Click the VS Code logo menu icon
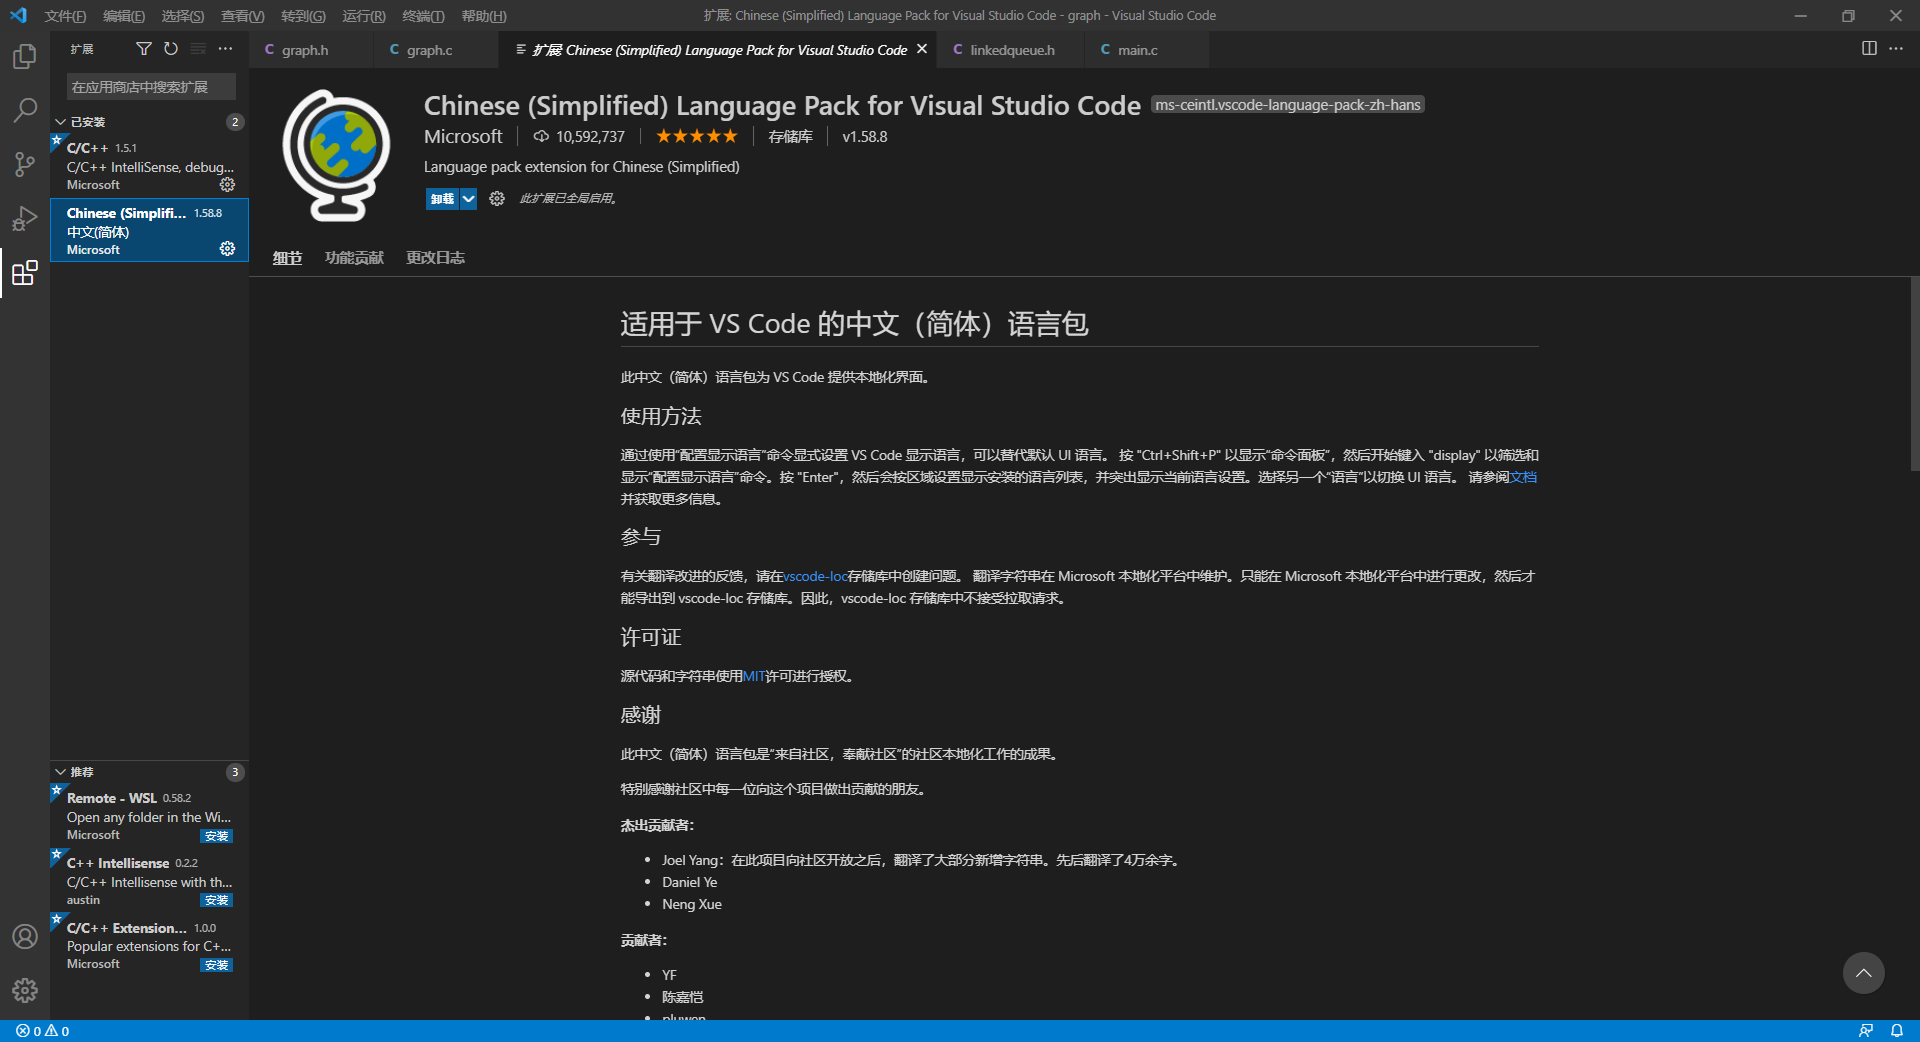 point(18,16)
